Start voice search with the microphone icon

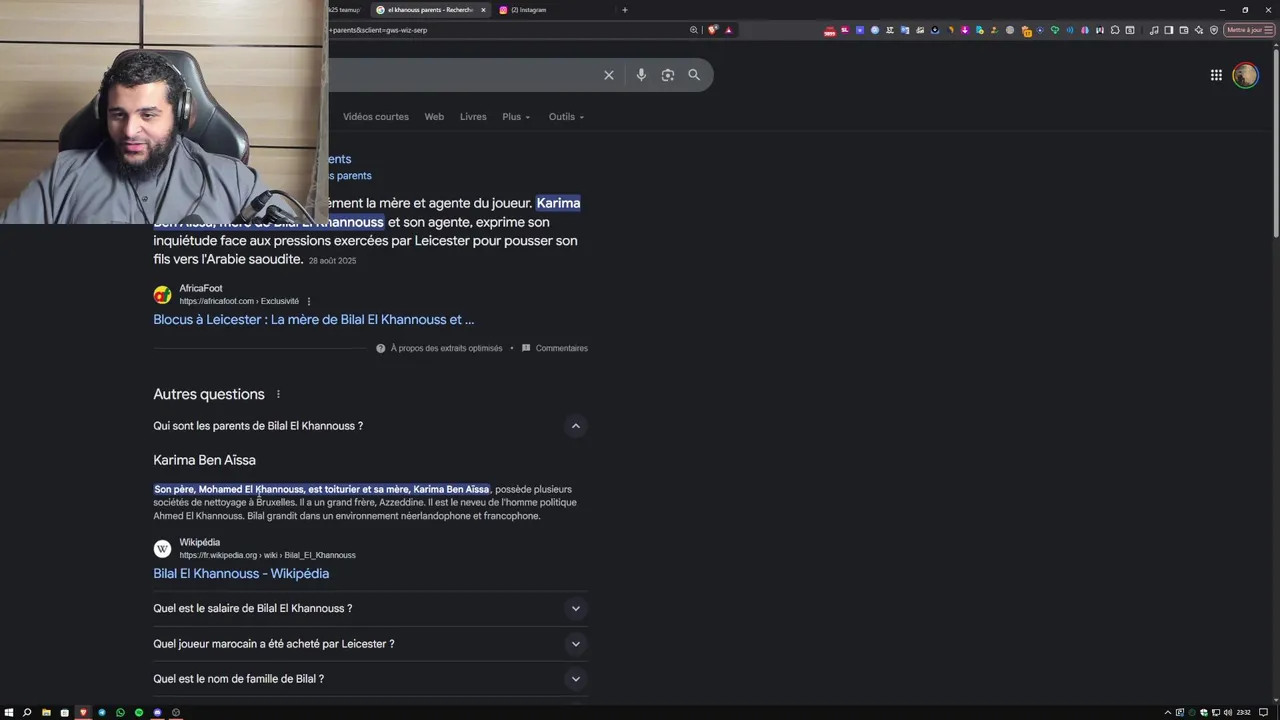click(641, 75)
